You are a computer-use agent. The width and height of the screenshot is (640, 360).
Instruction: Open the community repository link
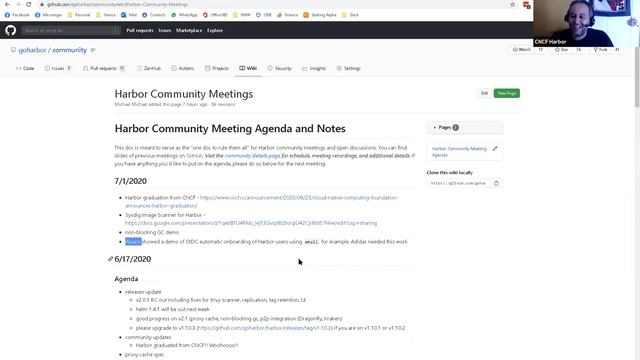(x=69, y=50)
